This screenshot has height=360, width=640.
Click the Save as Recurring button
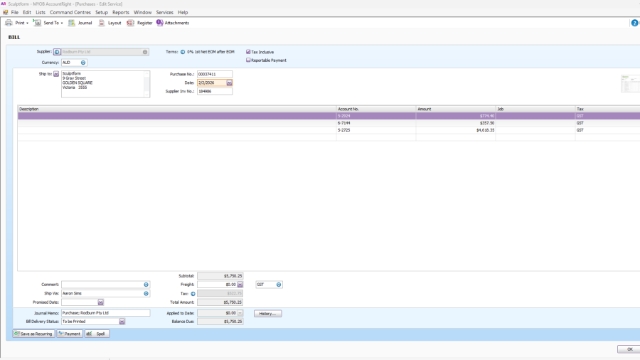point(33,334)
